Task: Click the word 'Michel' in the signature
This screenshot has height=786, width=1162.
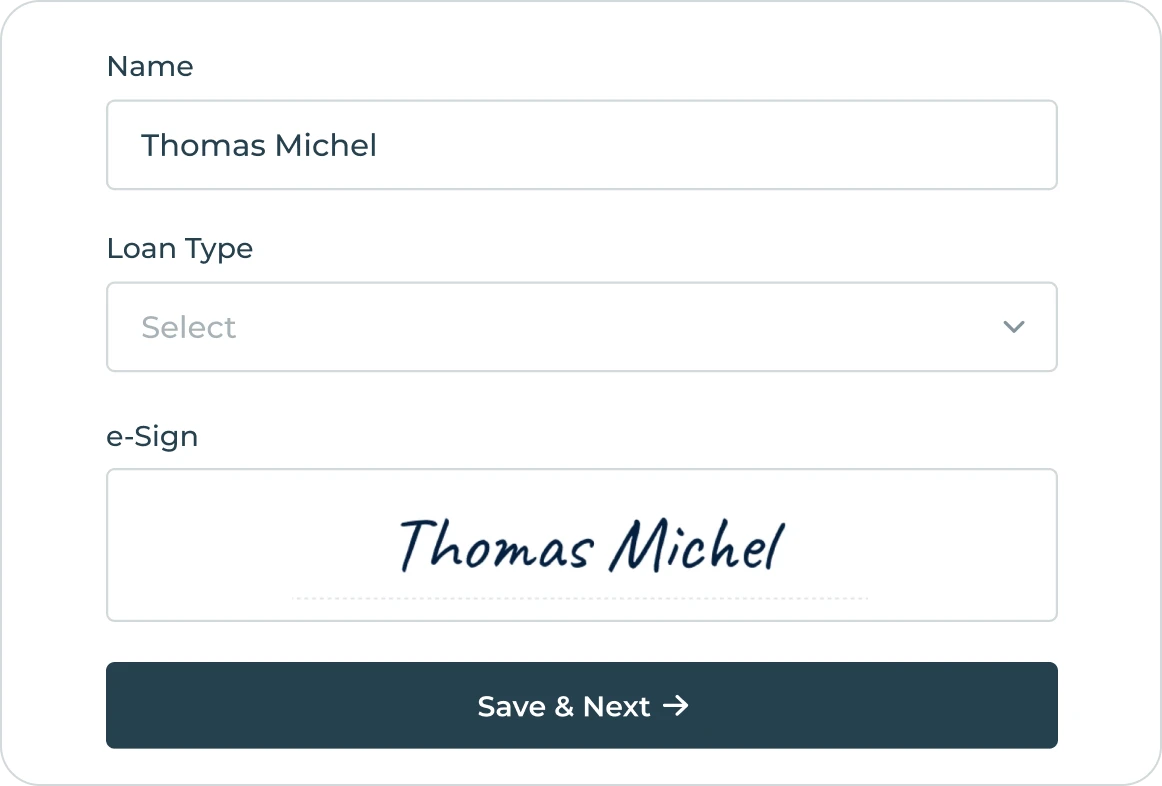Action: click(698, 546)
